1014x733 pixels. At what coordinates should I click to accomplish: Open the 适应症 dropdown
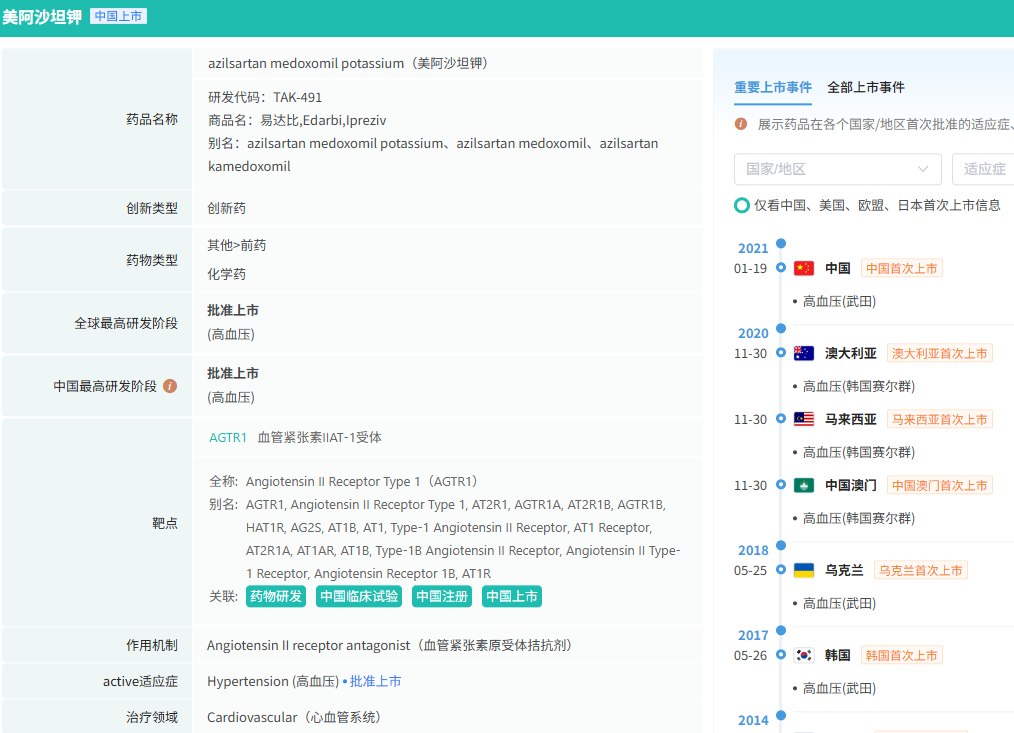(x=984, y=169)
